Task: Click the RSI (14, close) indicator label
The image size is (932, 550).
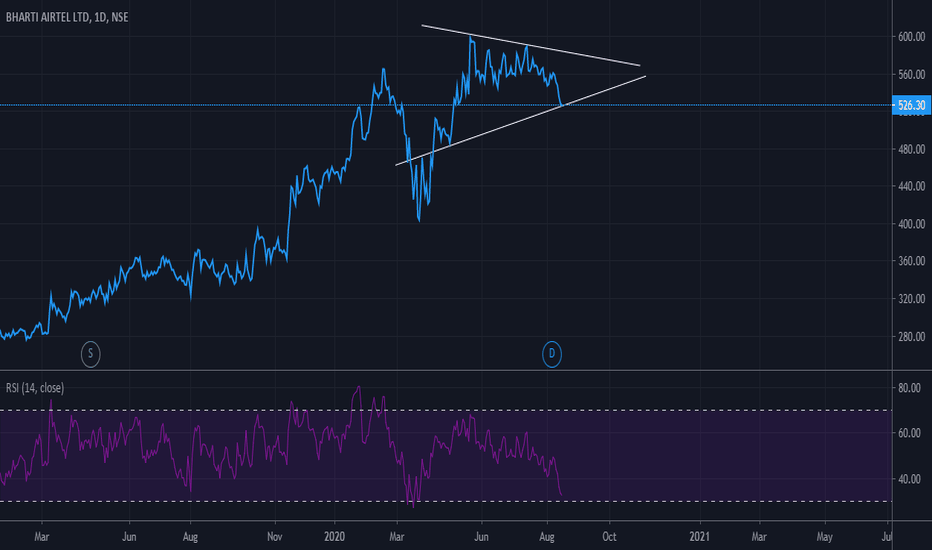Action: (x=35, y=388)
